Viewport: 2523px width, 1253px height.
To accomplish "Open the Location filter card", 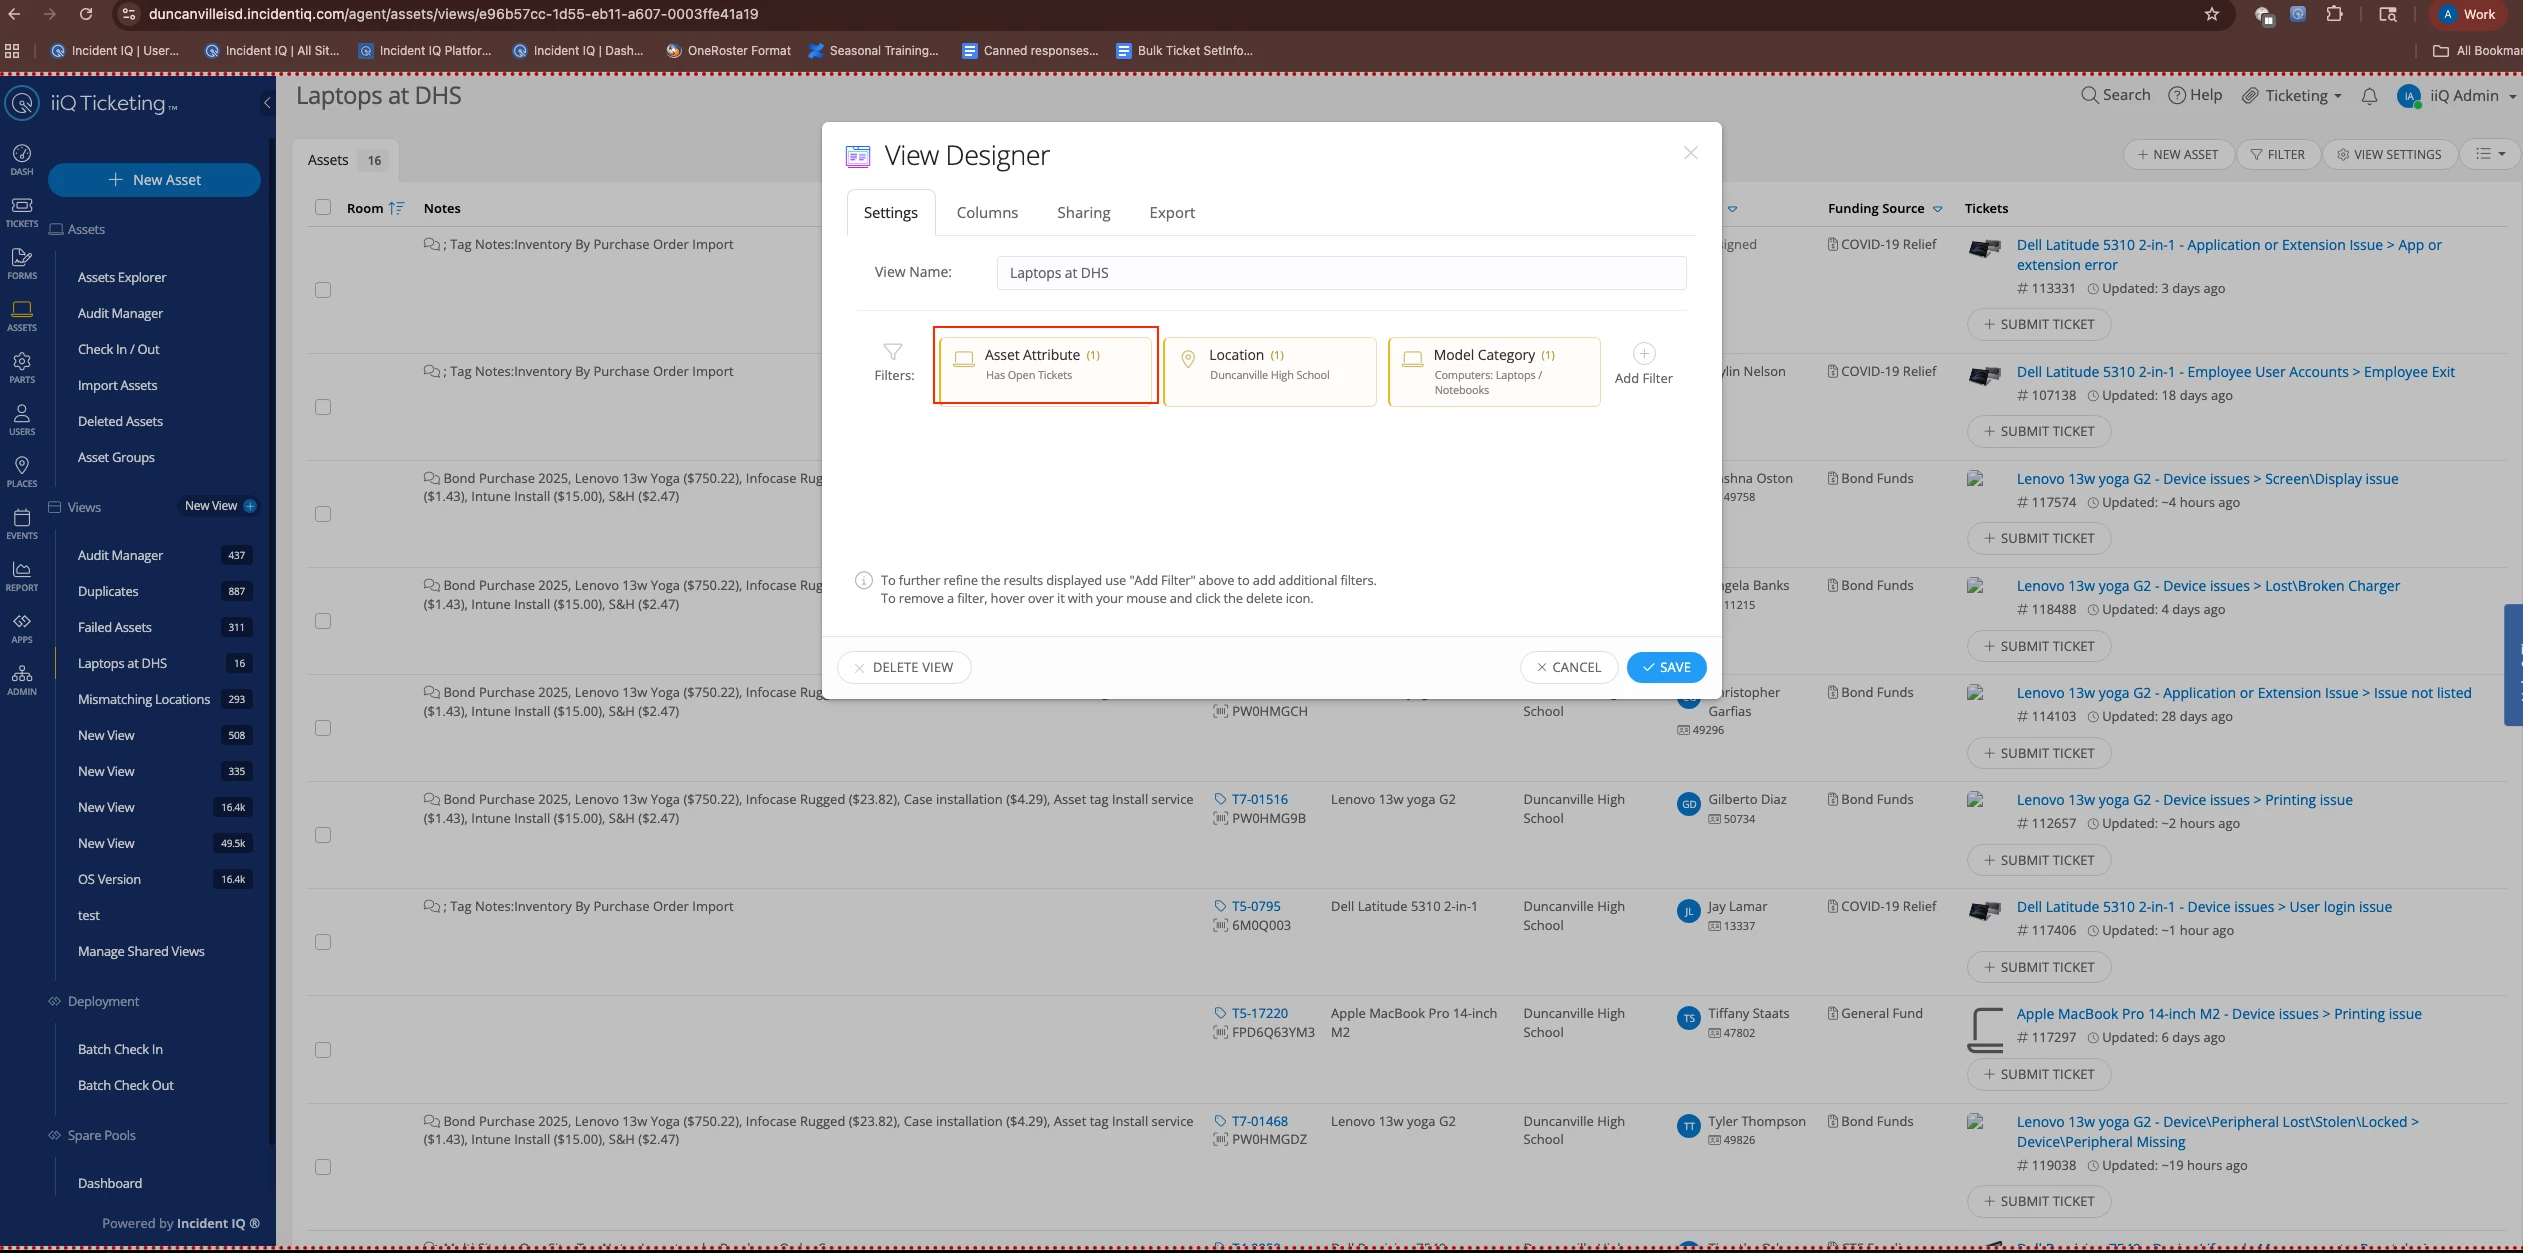I will coord(1270,371).
